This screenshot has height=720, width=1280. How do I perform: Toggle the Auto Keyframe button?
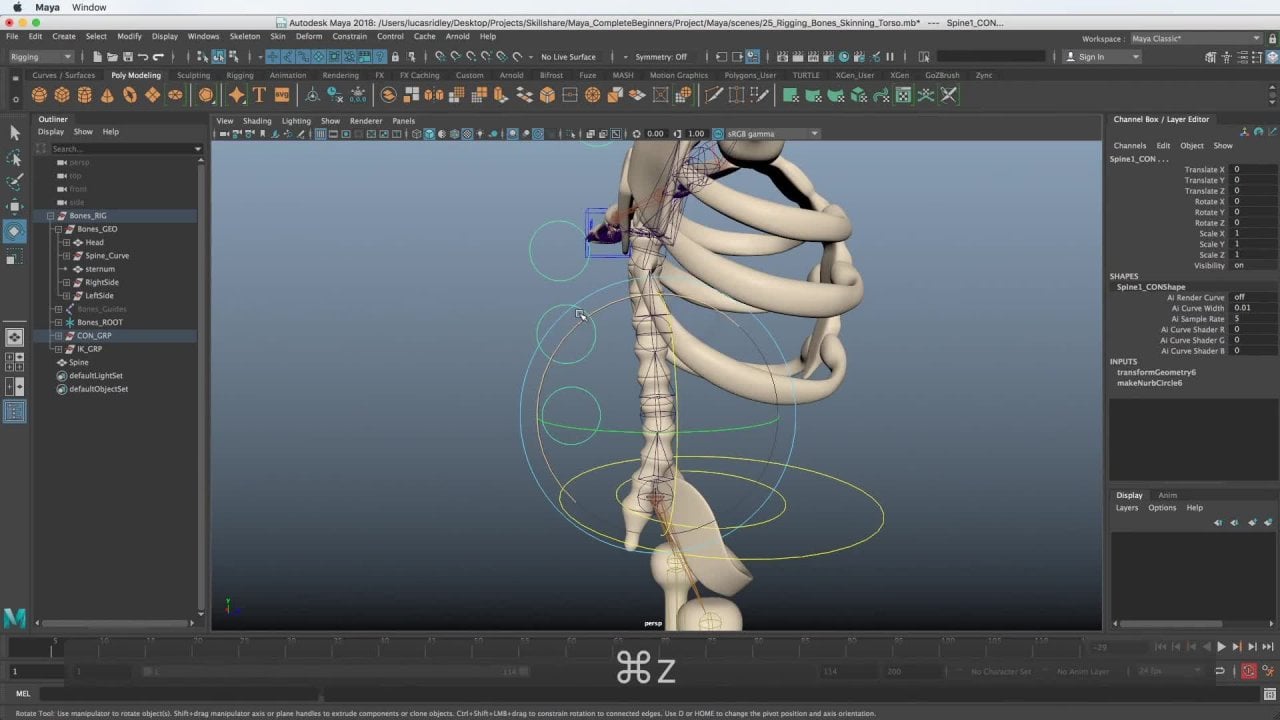pyautogui.click(x=1248, y=671)
